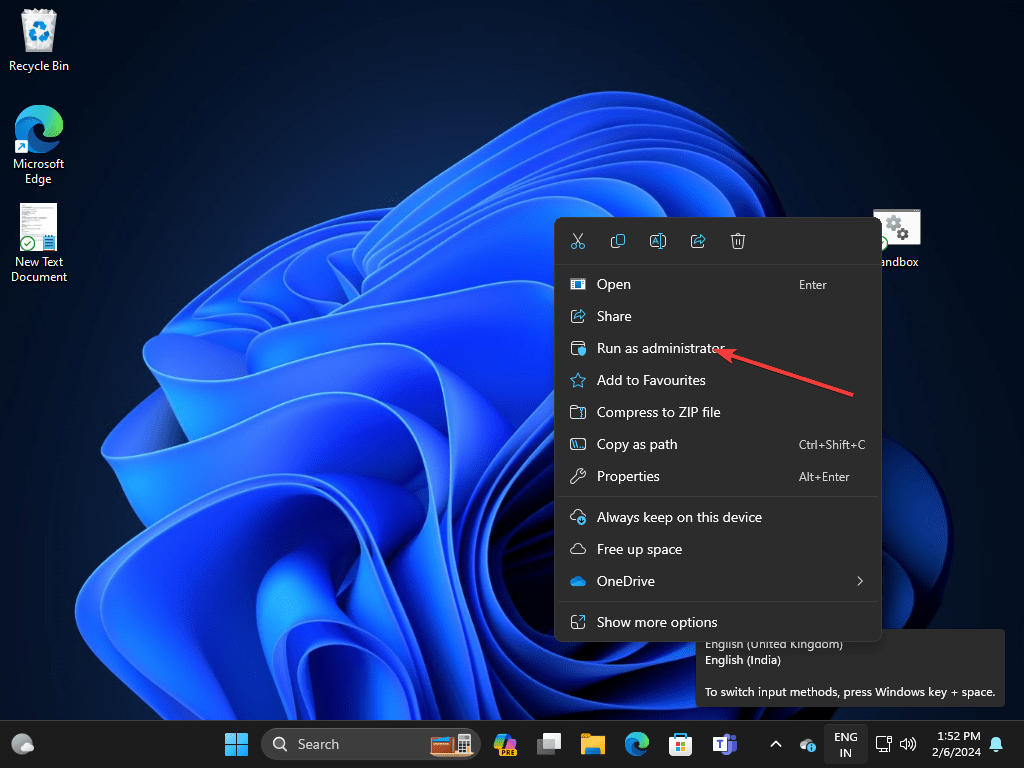Click the volume speaker tray icon

tap(908, 744)
